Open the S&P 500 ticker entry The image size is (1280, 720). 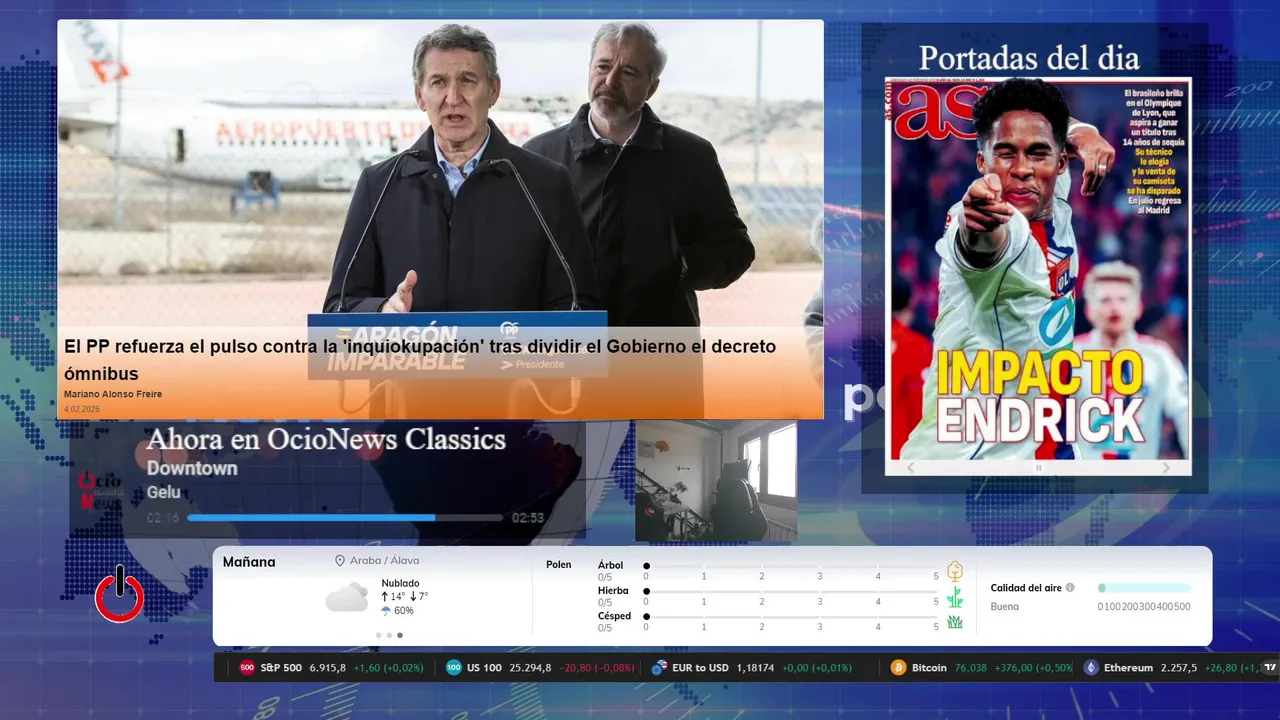(331, 668)
